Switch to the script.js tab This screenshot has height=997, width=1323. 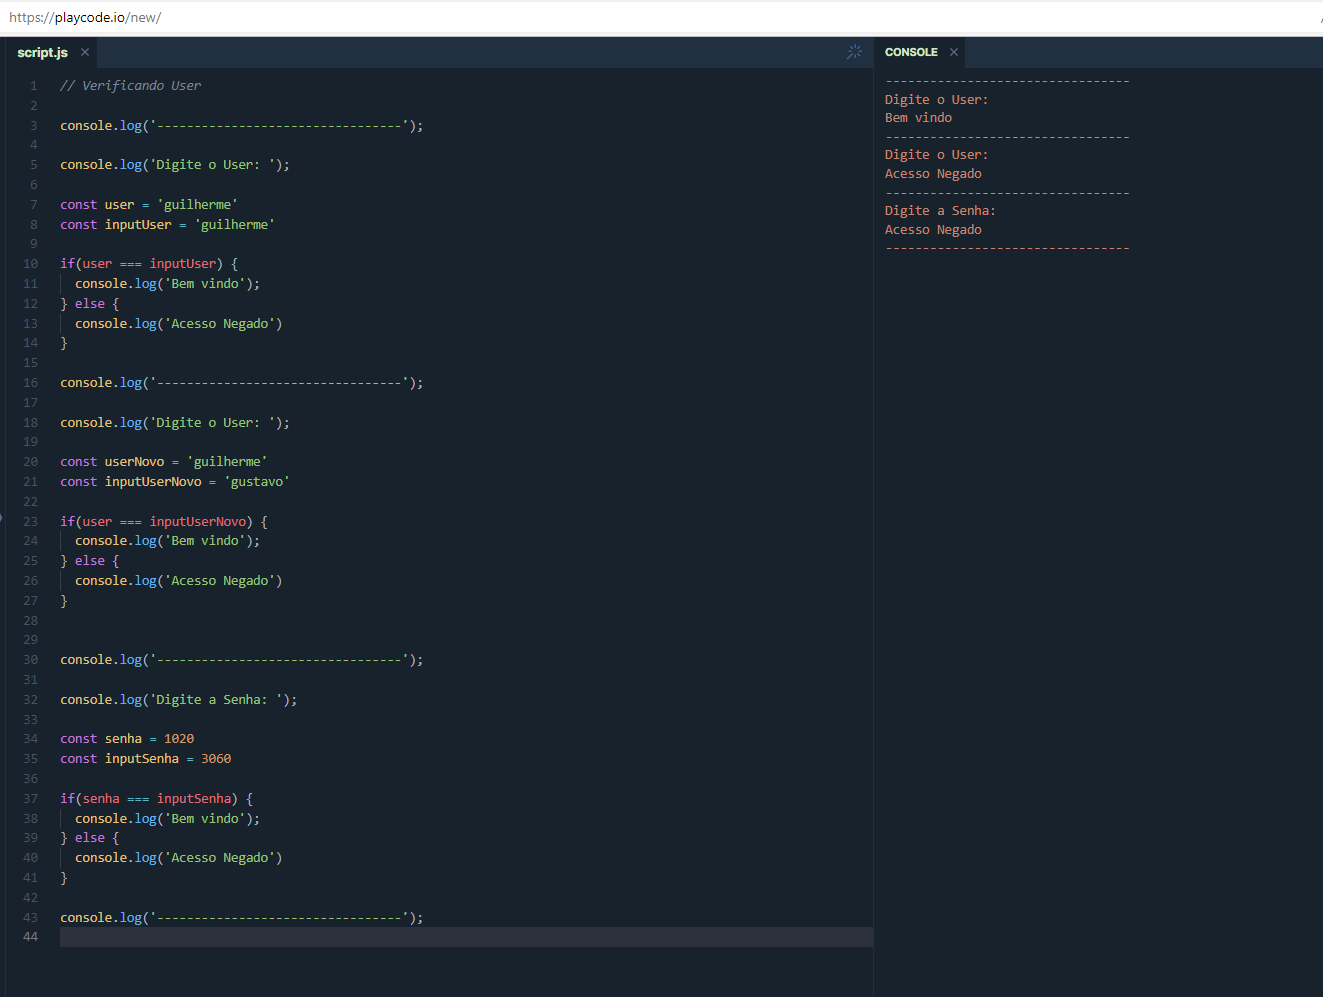[42, 52]
